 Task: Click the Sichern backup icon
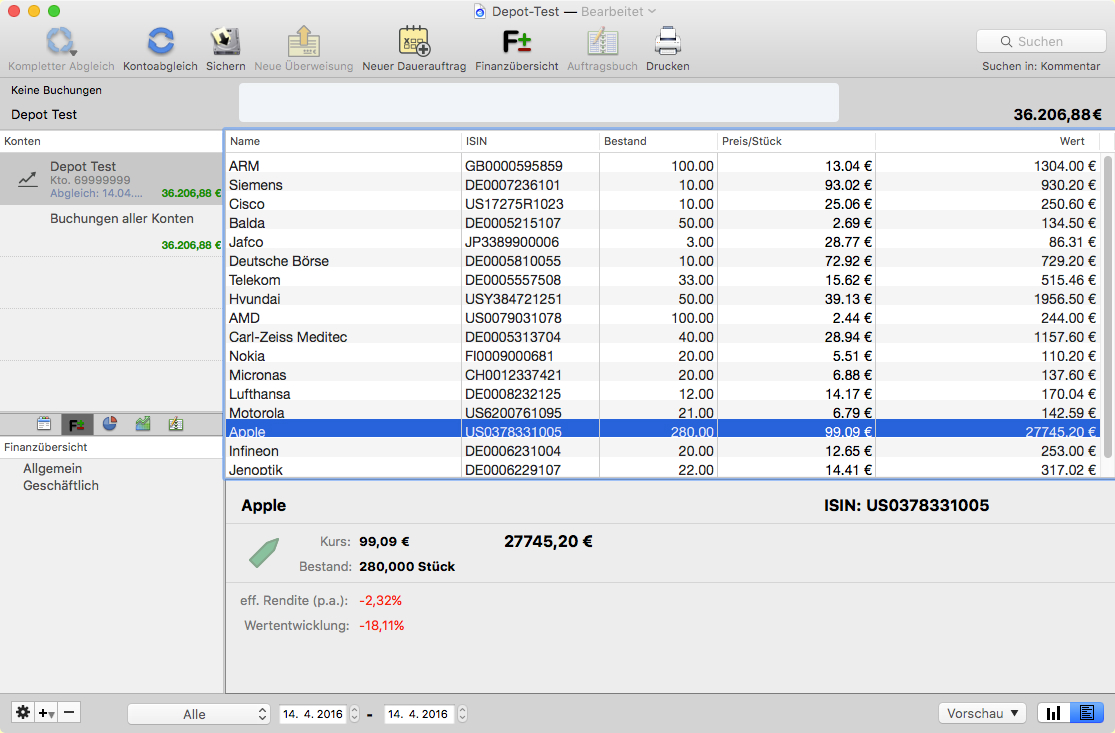(225, 42)
